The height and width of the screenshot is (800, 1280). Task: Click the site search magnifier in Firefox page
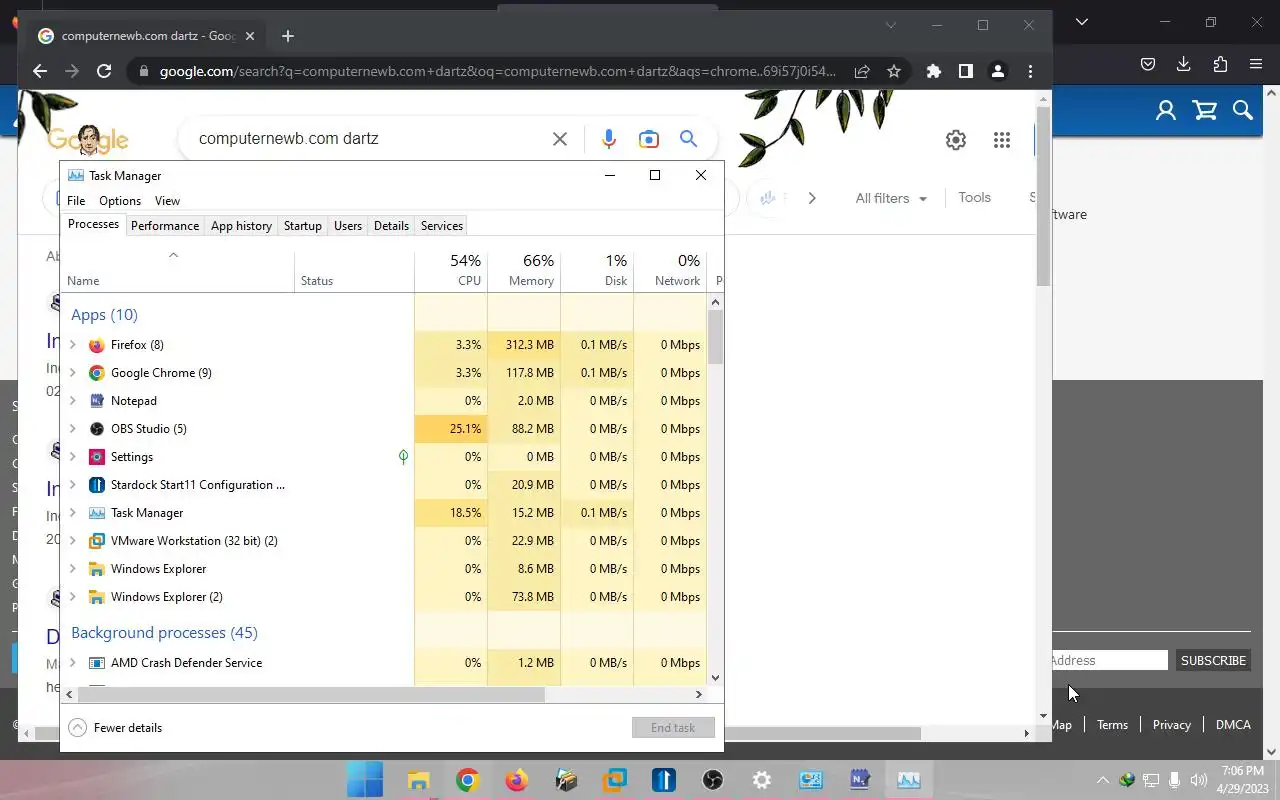tap(1243, 110)
